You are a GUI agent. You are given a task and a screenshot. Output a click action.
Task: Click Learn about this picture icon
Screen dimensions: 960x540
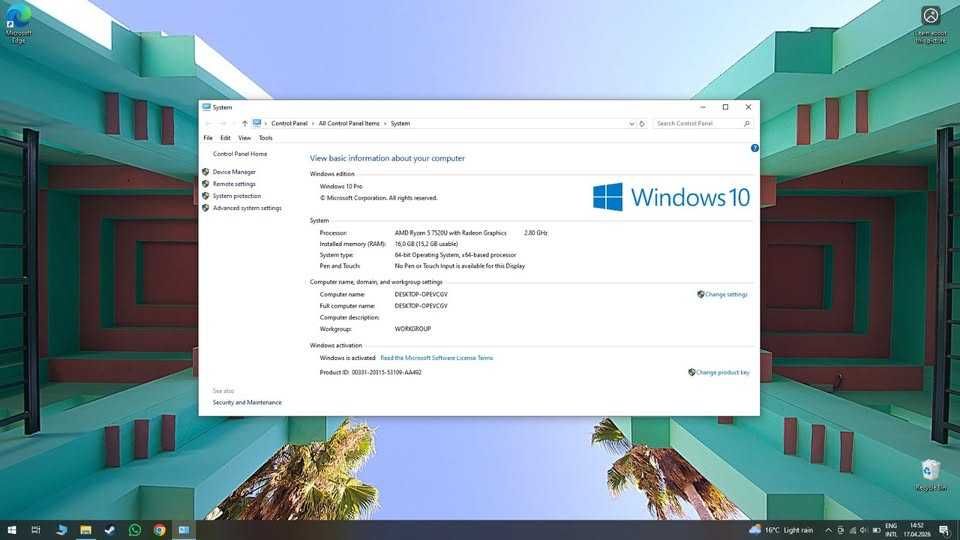tap(931, 24)
